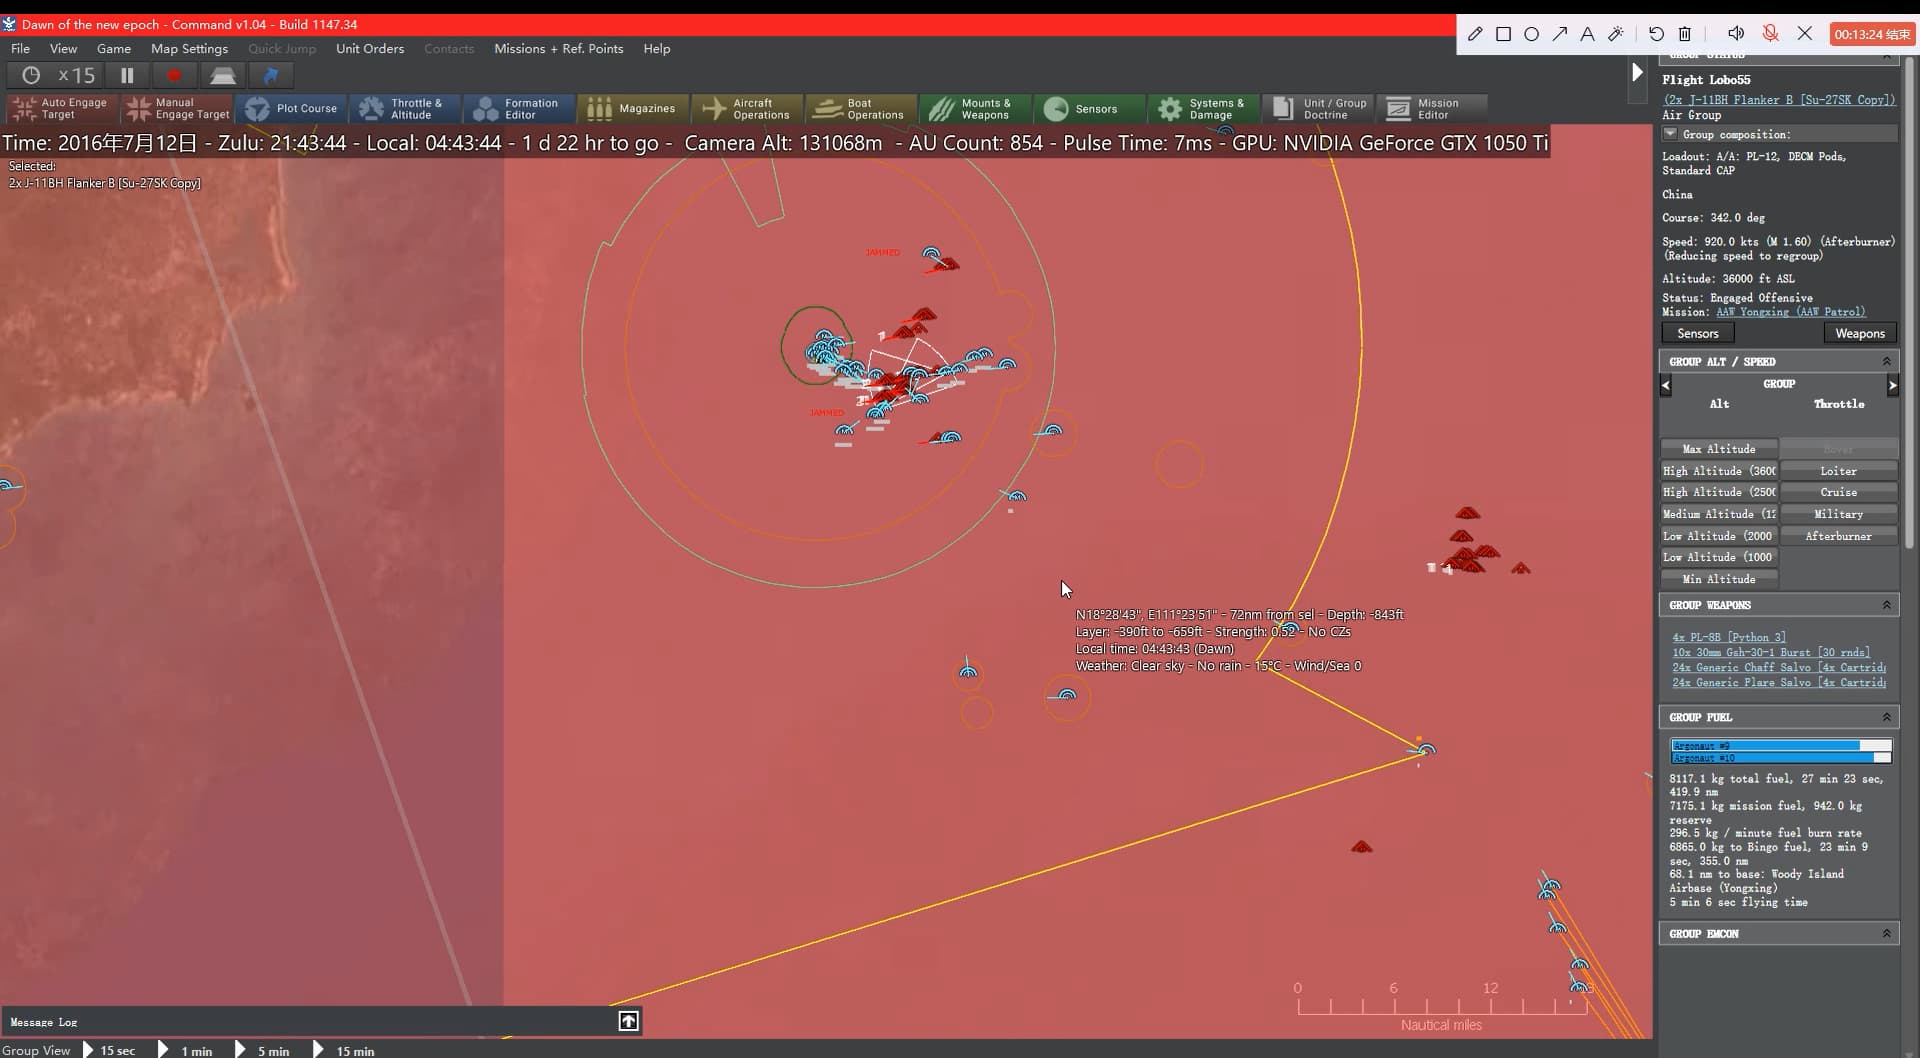This screenshot has width=1920, height=1058.
Task: Expand the Message Log panel
Action: [x=628, y=1020]
